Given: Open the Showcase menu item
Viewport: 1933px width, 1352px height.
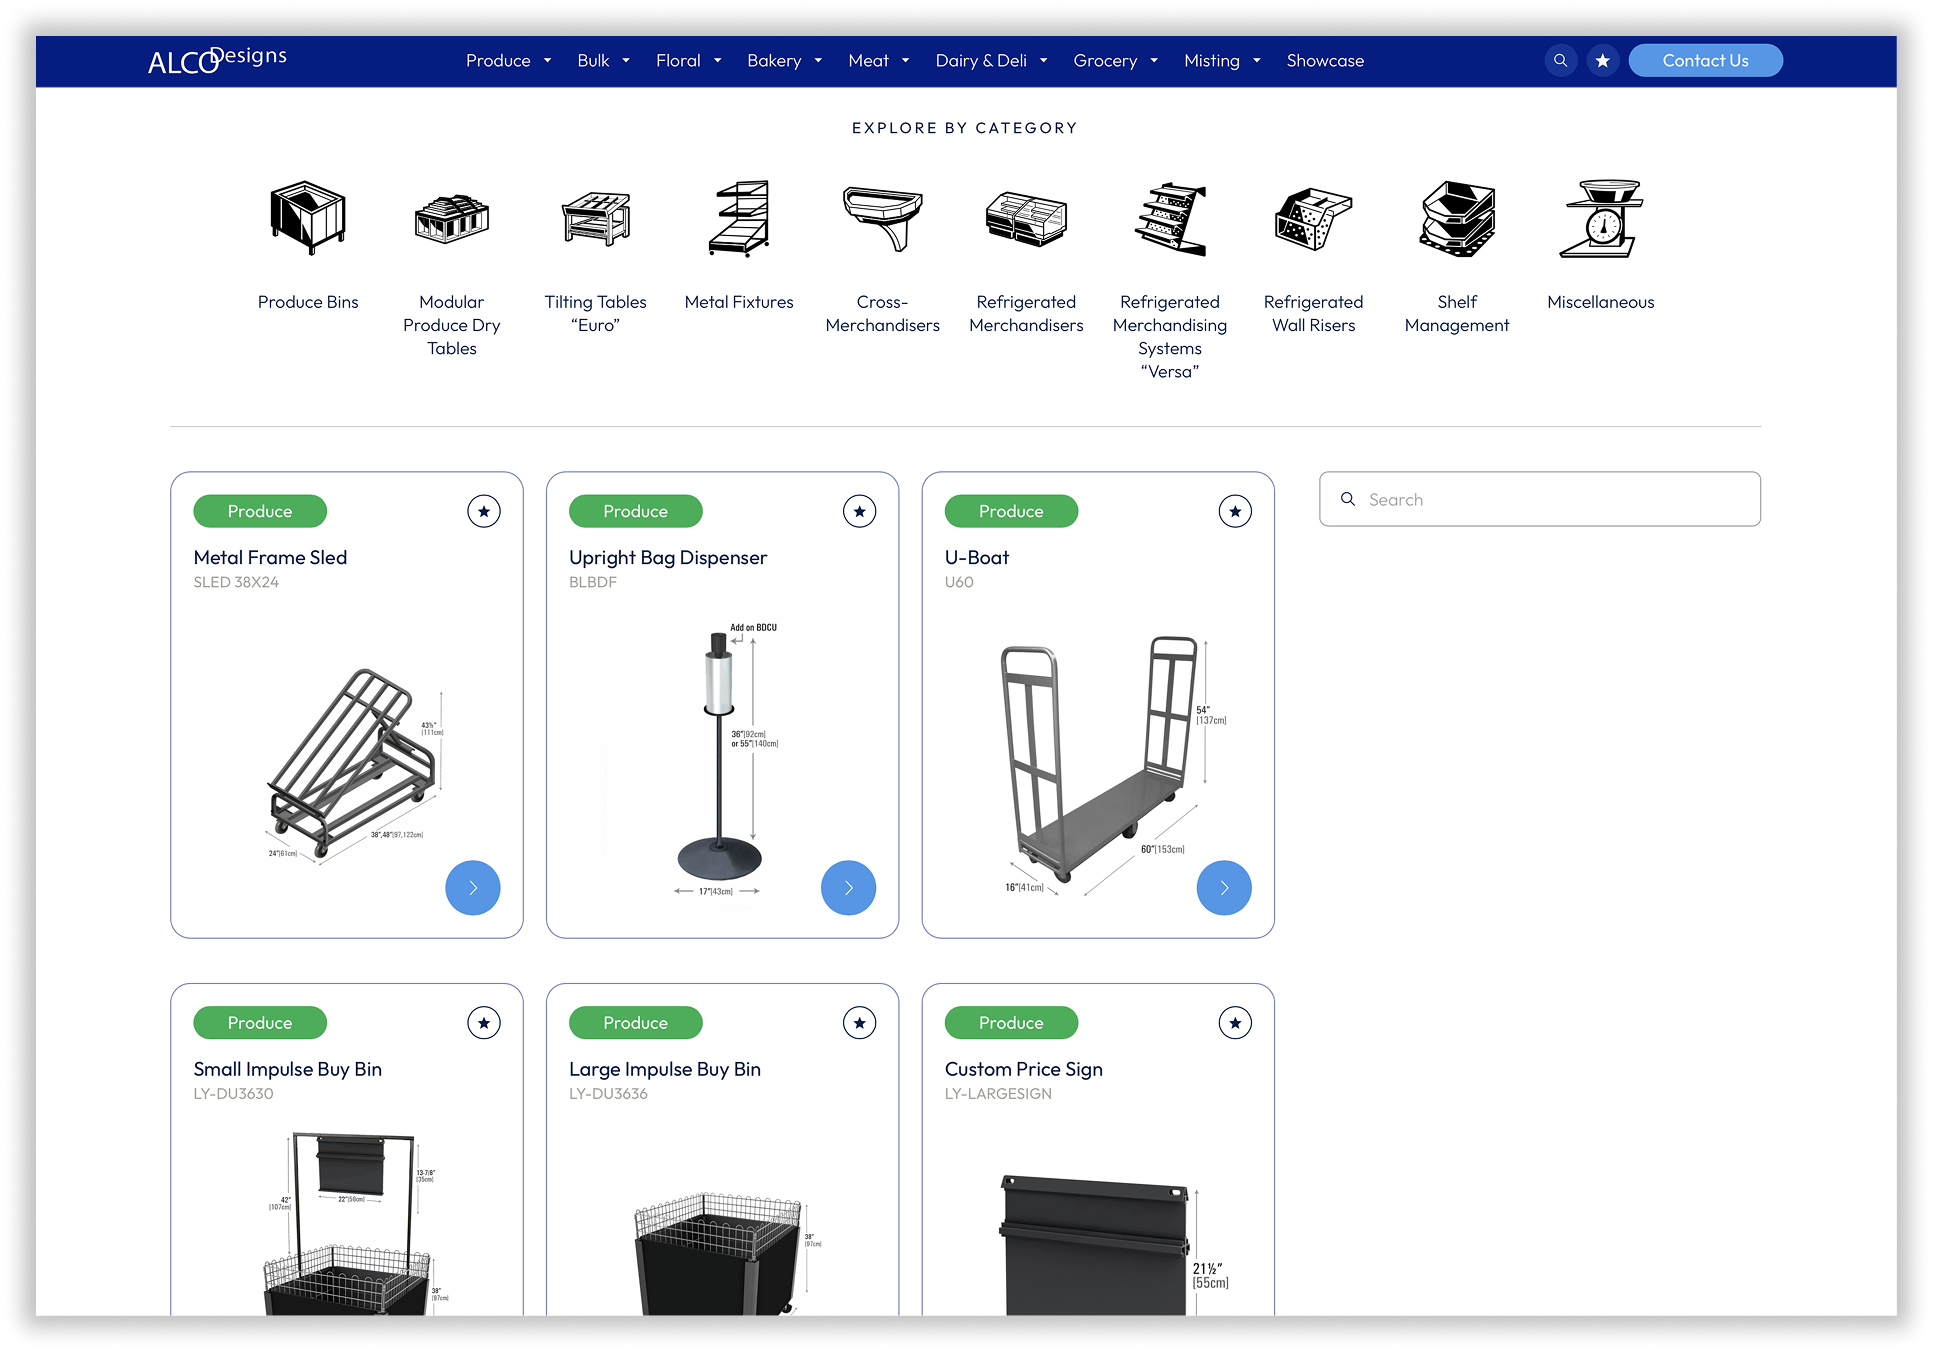Looking at the screenshot, I should (1325, 61).
